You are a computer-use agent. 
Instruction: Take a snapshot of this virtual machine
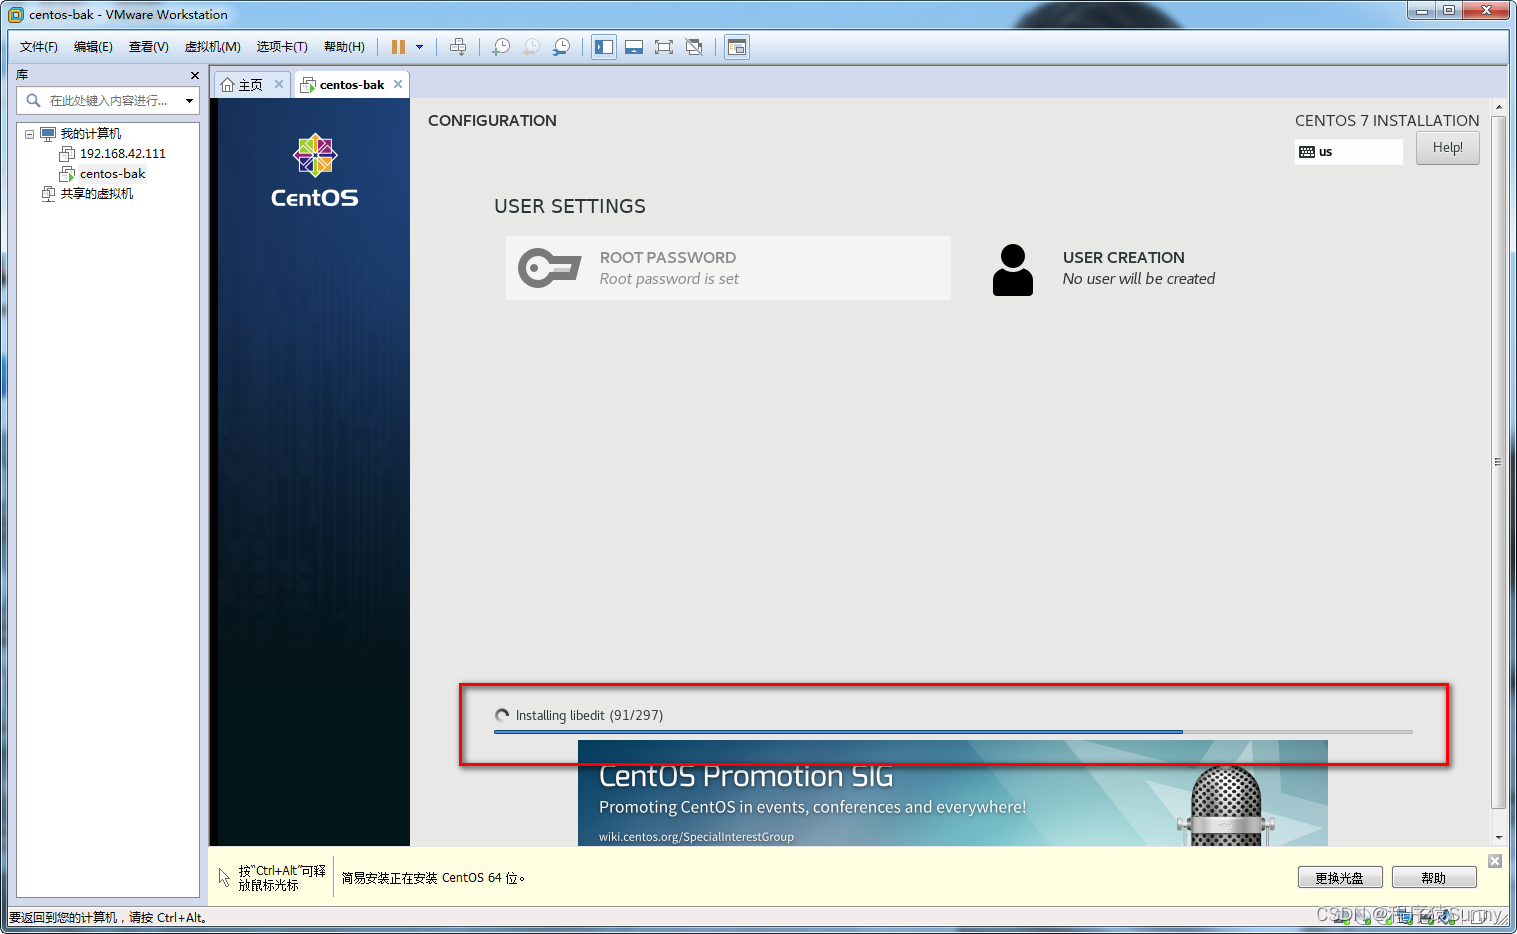[x=501, y=47]
